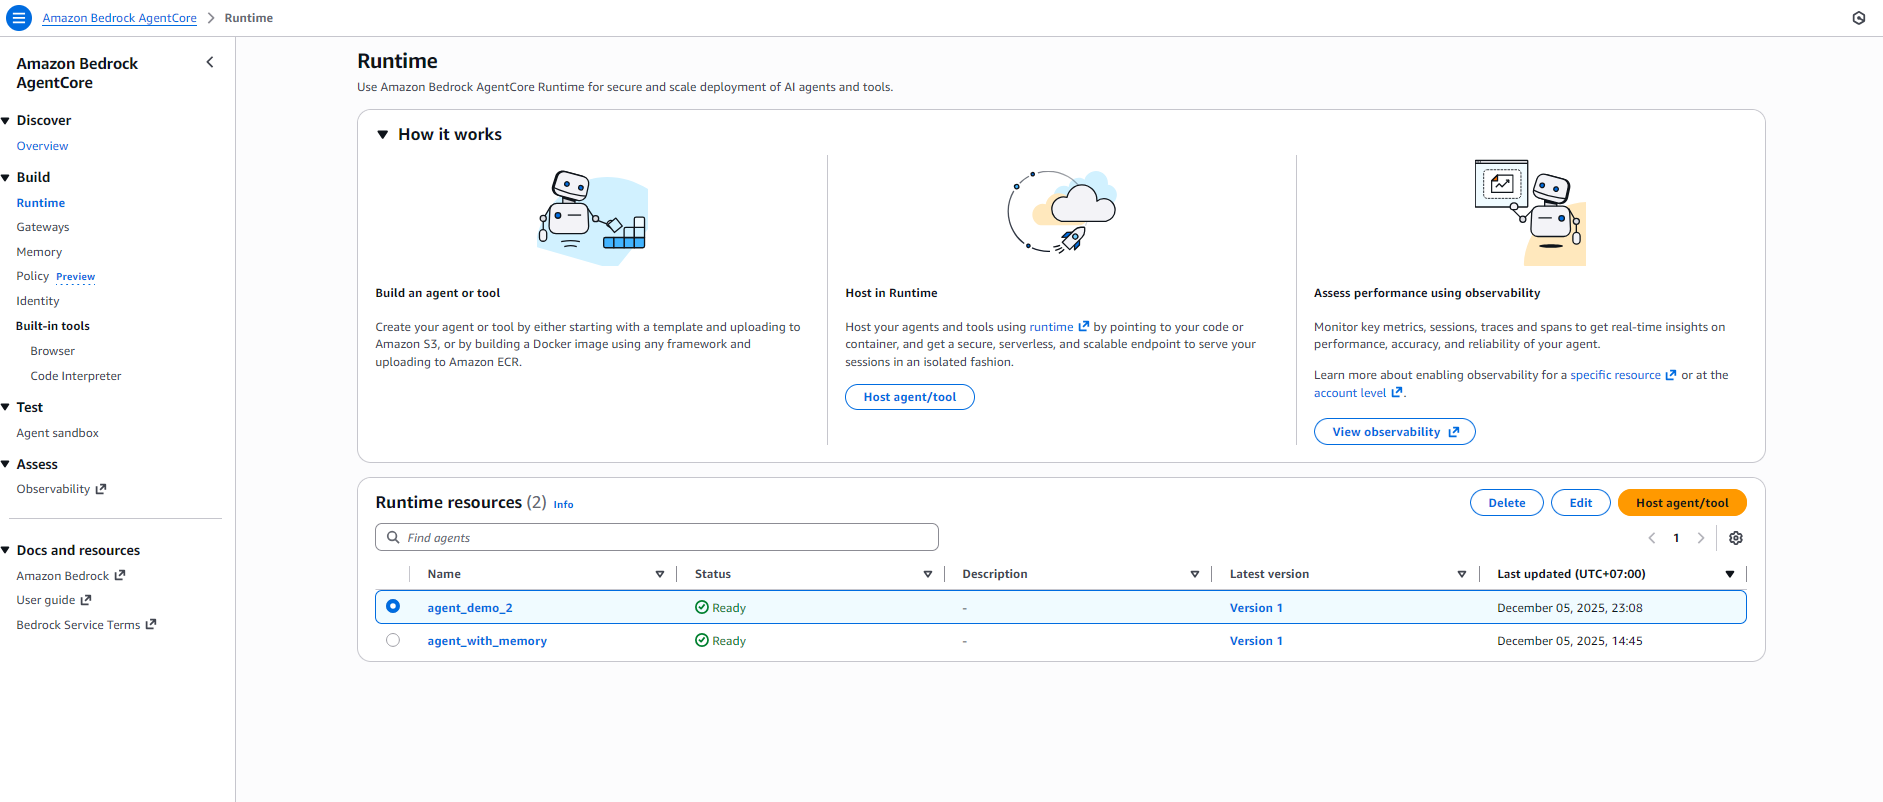
Task: Sort by Status column arrow
Action: (928, 574)
